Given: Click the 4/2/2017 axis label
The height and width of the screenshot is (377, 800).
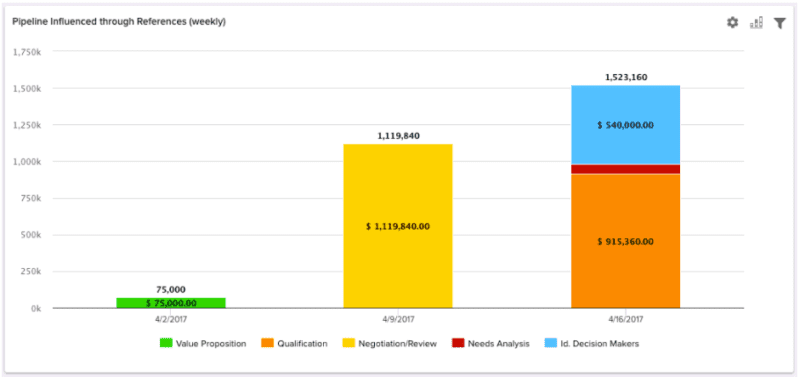Looking at the screenshot, I should pyautogui.click(x=171, y=319).
